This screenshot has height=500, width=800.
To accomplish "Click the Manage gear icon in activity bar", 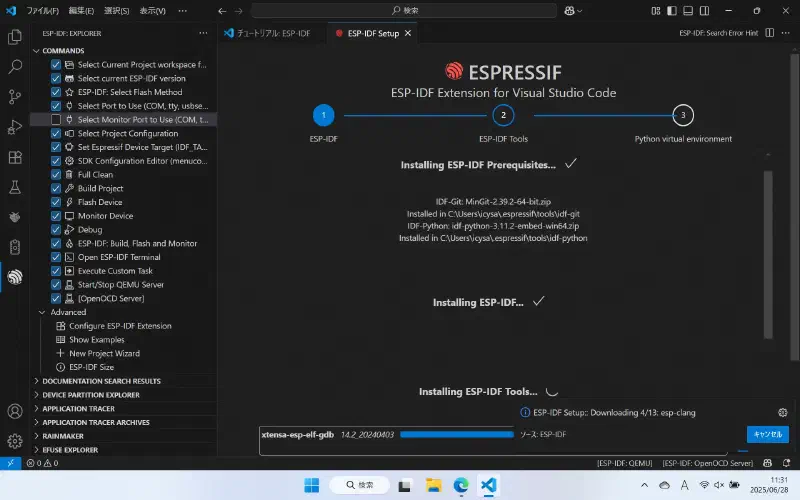I will [15, 441].
